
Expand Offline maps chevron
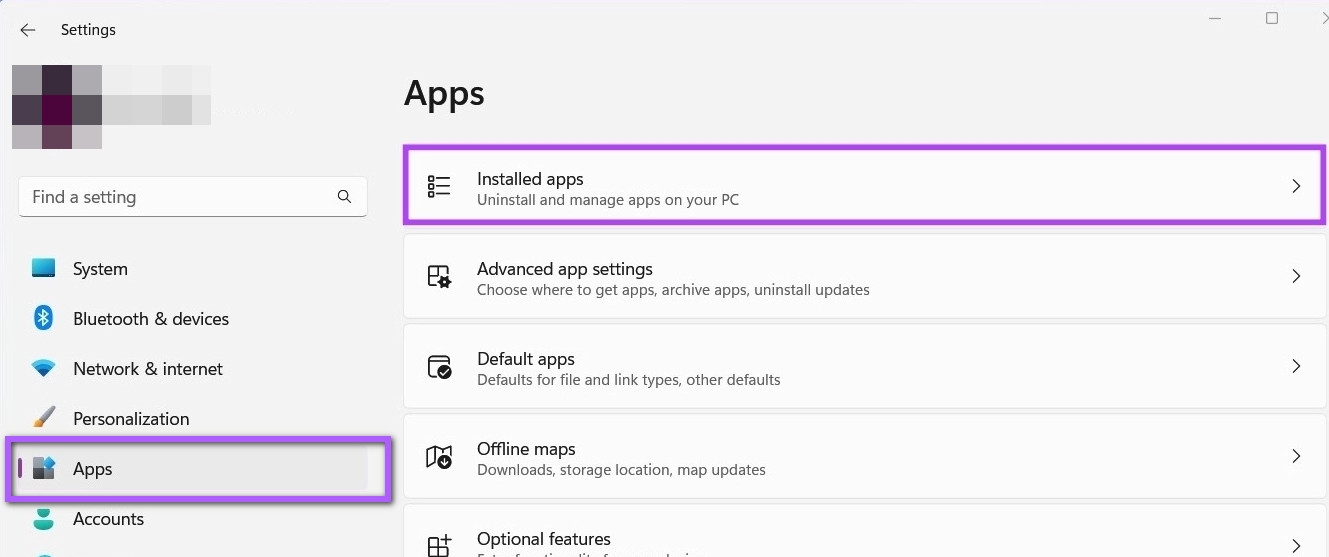[x=1296, y=456]
